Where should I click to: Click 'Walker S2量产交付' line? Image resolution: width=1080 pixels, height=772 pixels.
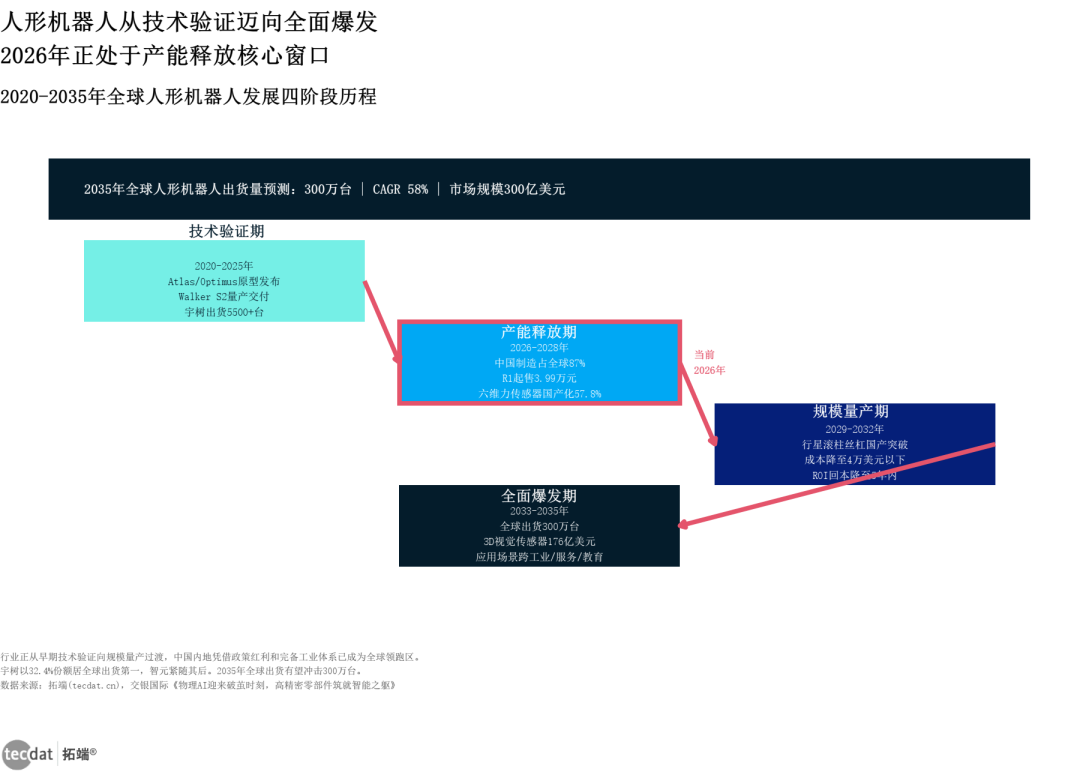(x=224, y=297)
